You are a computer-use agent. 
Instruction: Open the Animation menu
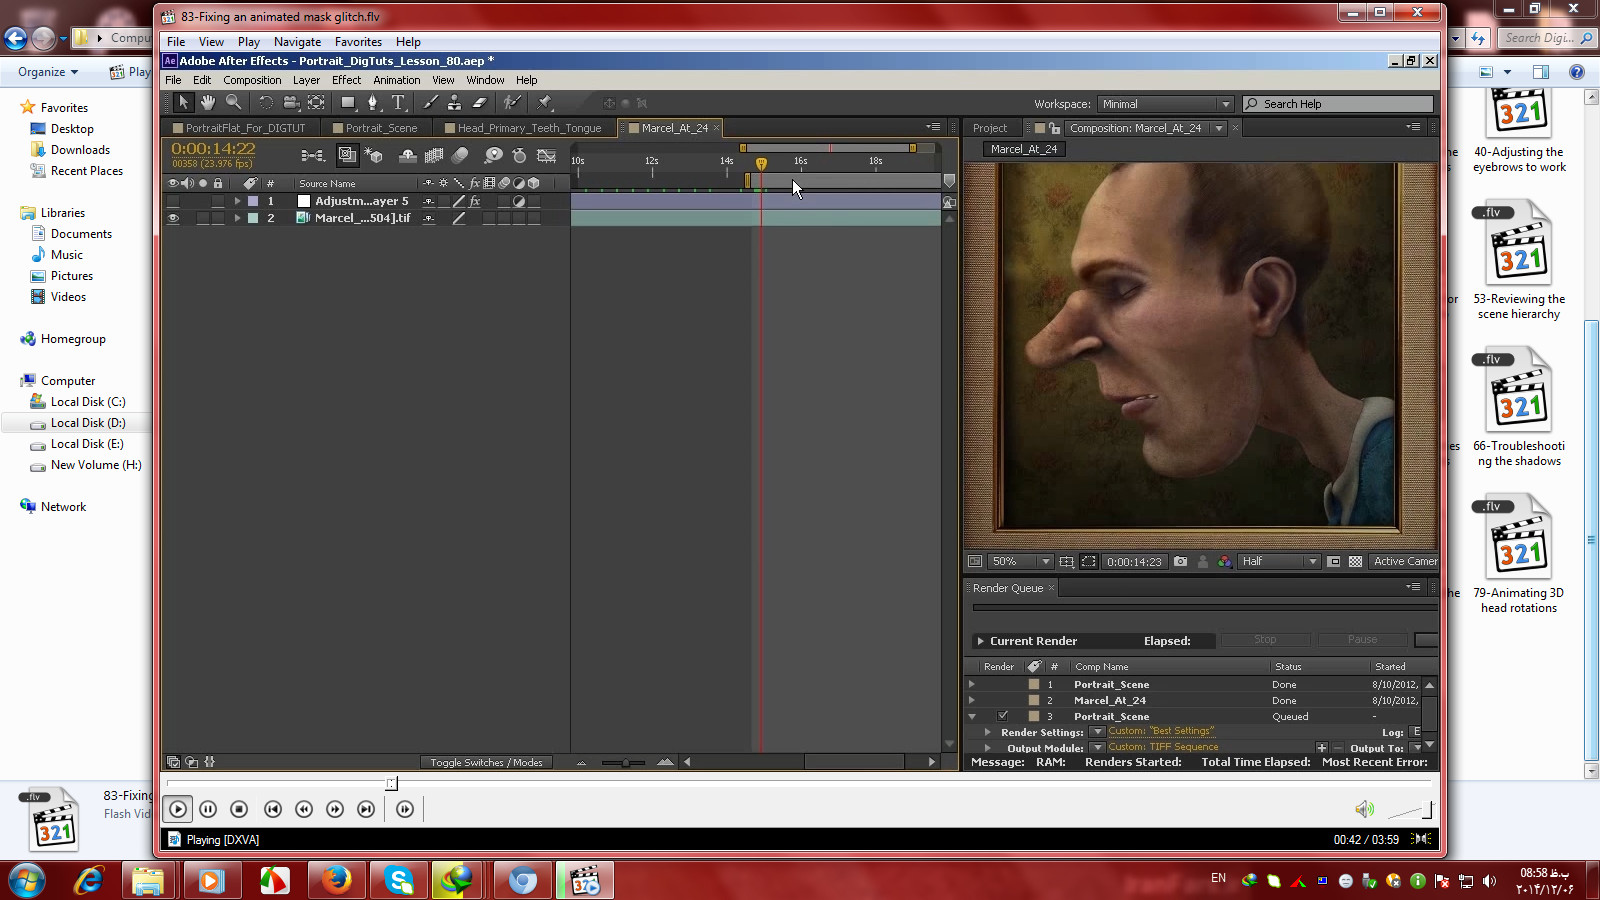(396, 80)
